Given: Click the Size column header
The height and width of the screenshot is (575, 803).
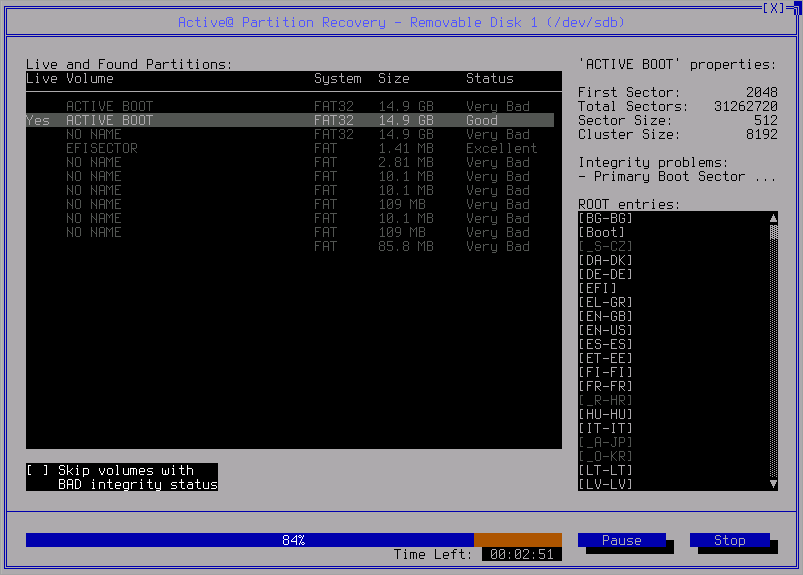Looking at the screenshot, I should [394, 78].
